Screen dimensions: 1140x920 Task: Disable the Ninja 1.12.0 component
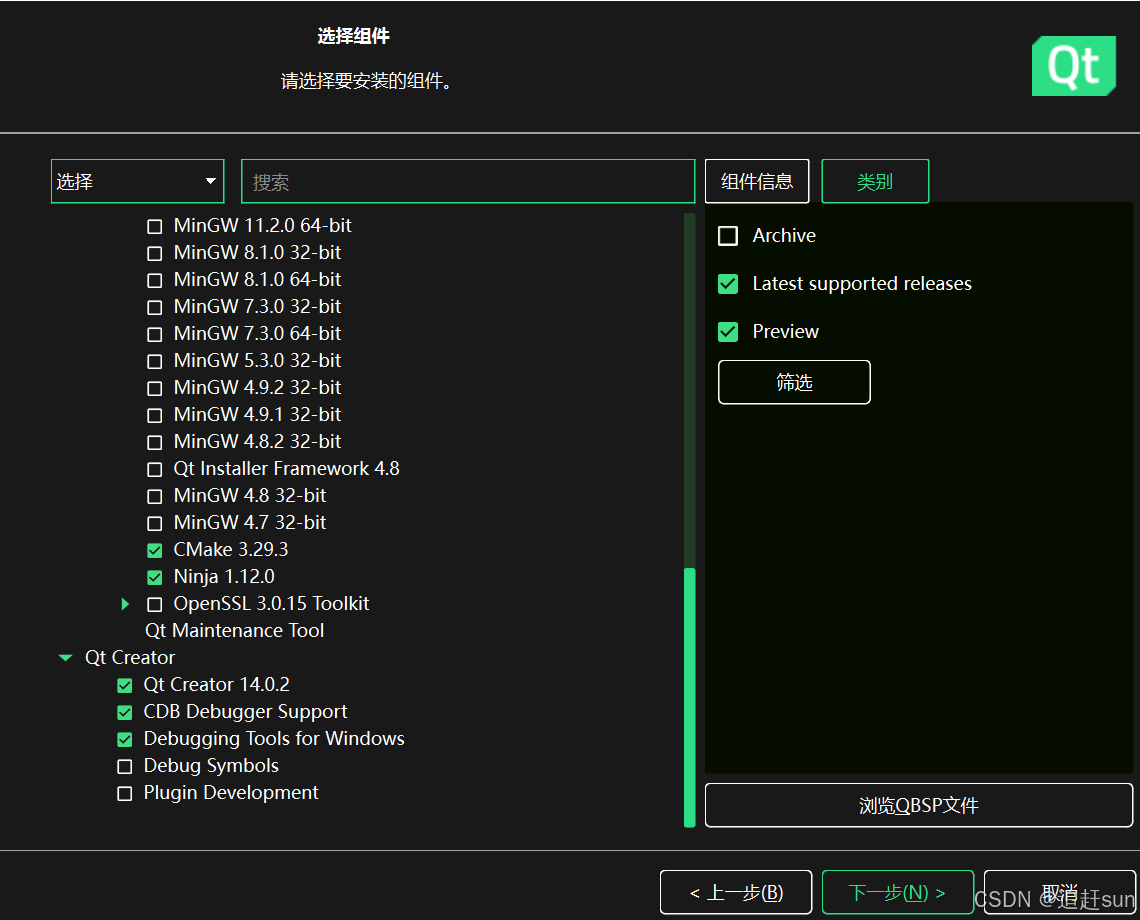(x=155, y=577)
